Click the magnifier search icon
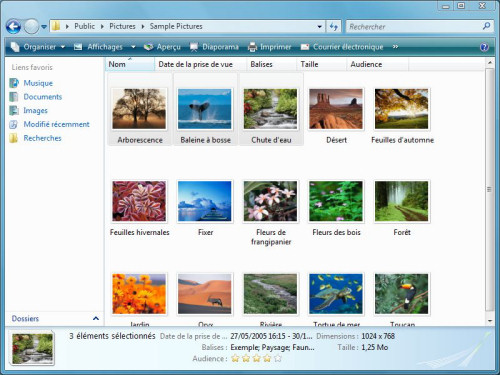Image resolution: width=500 pixels, height=375 pixels. click(486, 26)
